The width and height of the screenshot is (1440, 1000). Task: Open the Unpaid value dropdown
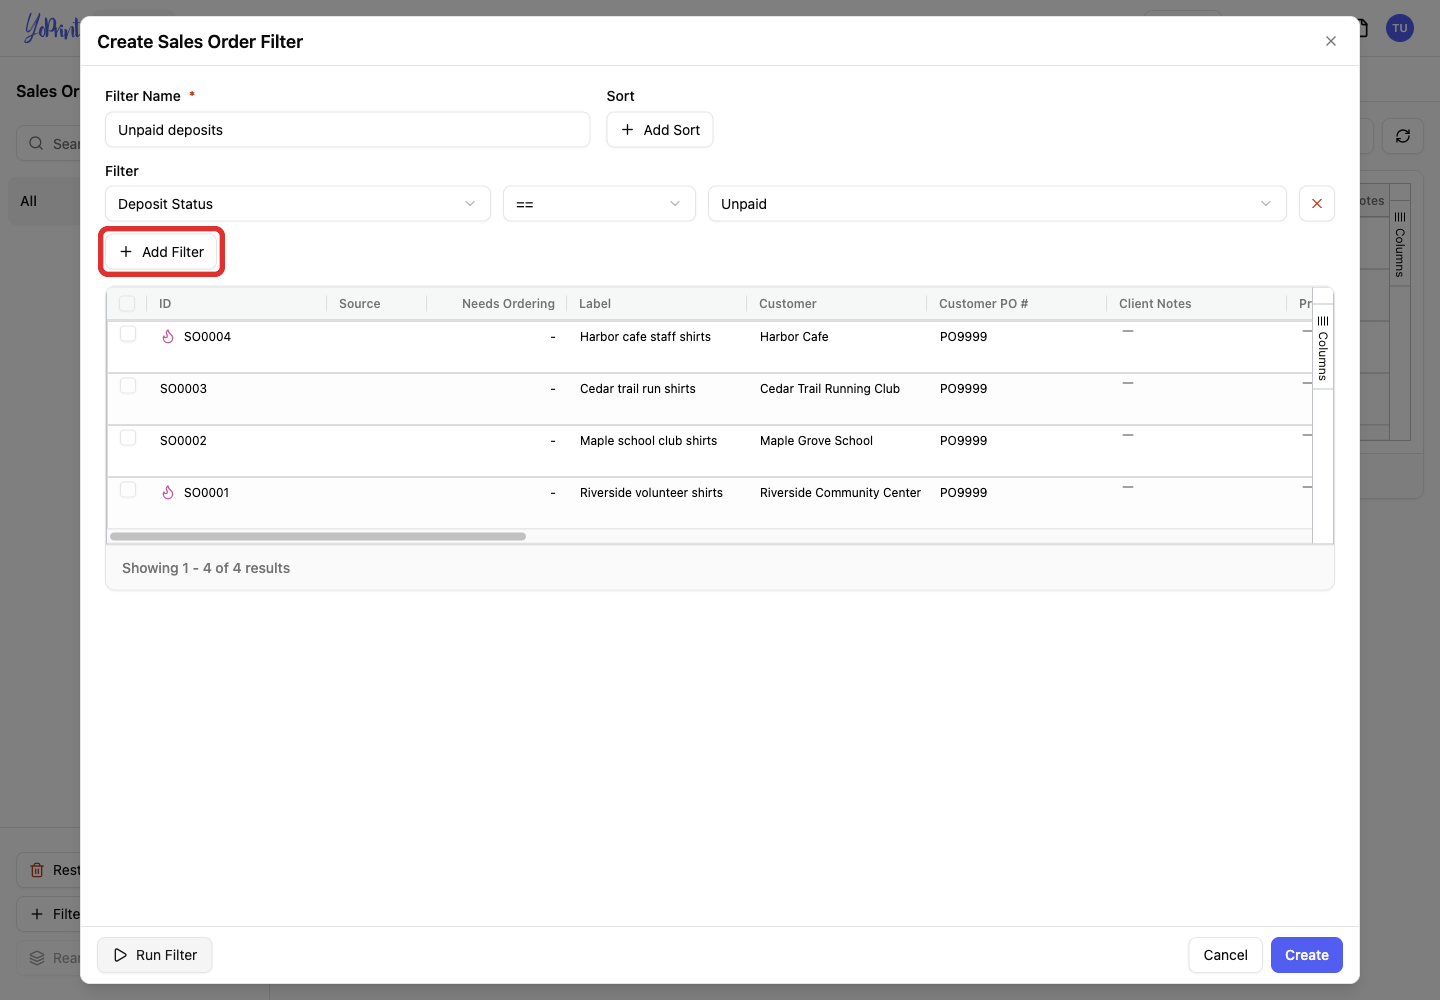997,204
